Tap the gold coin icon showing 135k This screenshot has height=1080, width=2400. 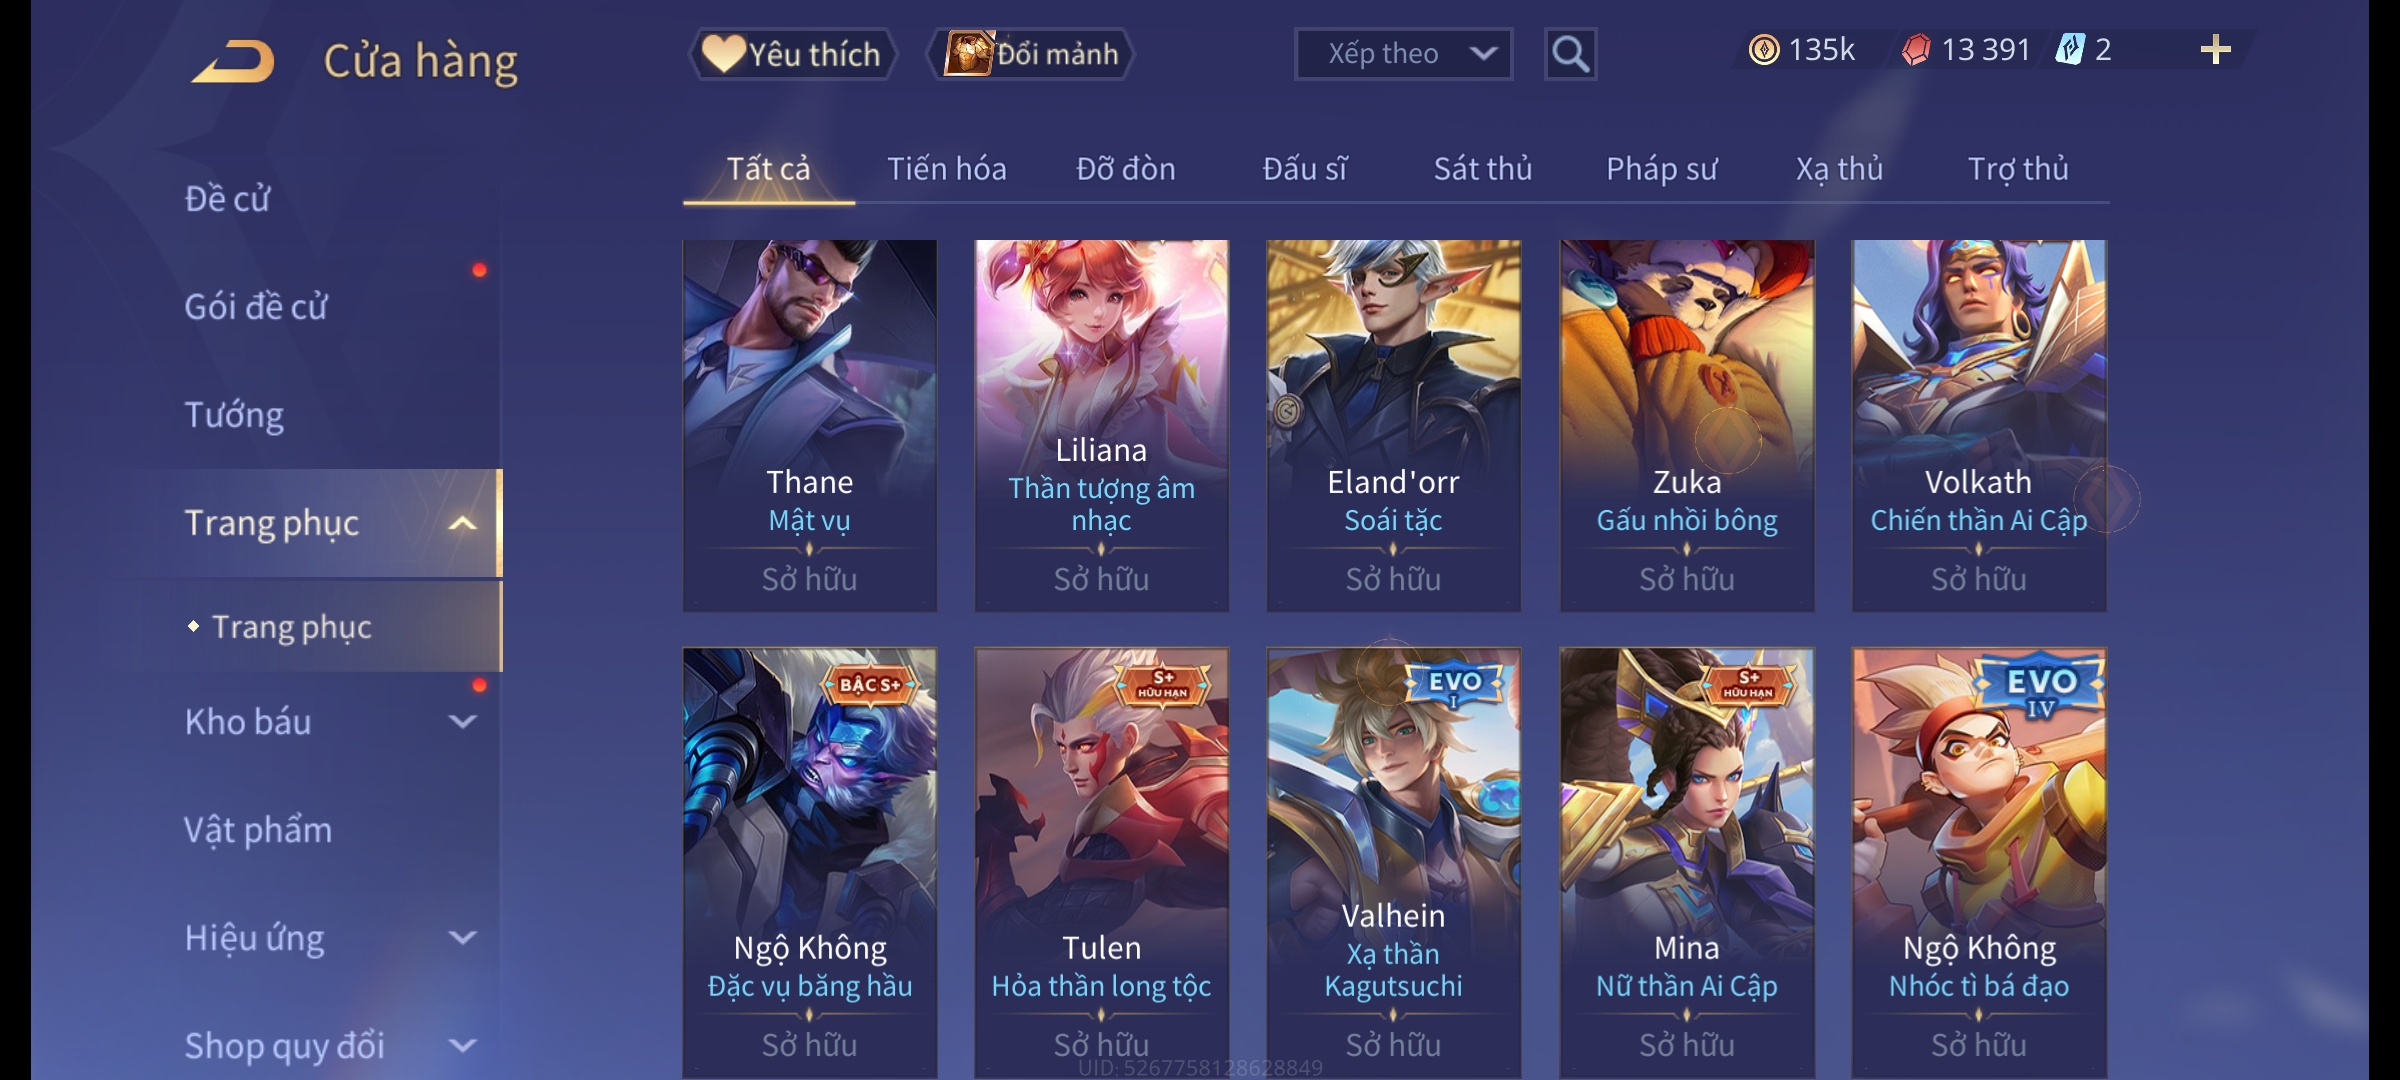pos(1764,50)
